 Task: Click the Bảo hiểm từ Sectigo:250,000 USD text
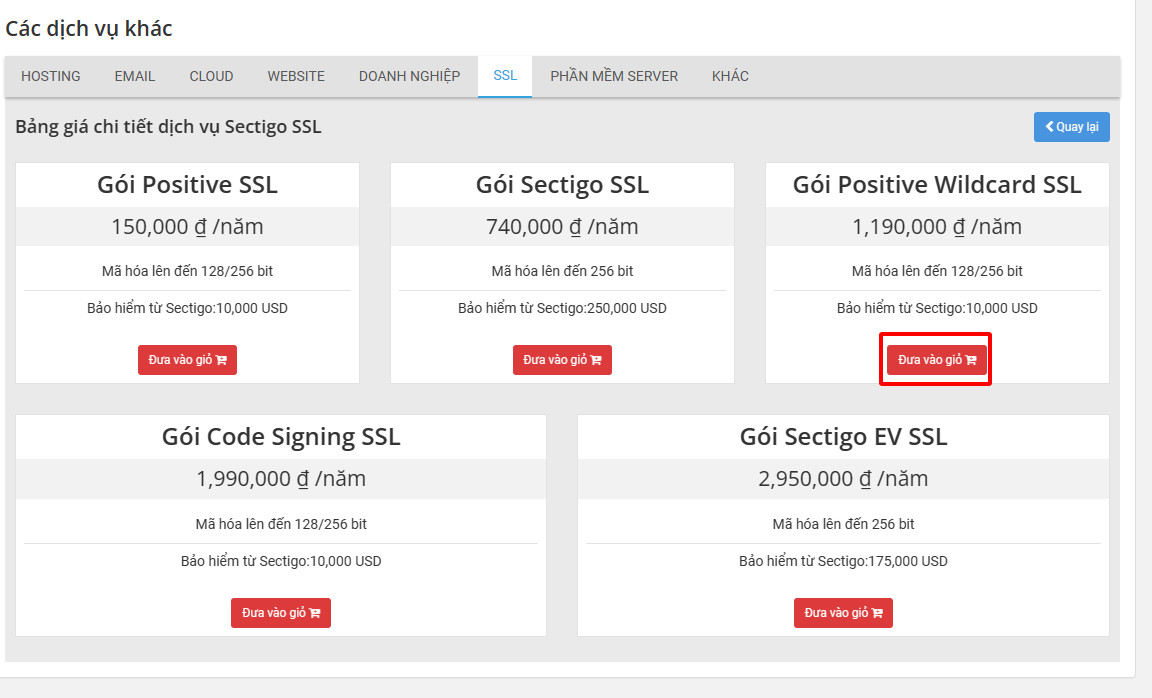(x=562, y=309)
